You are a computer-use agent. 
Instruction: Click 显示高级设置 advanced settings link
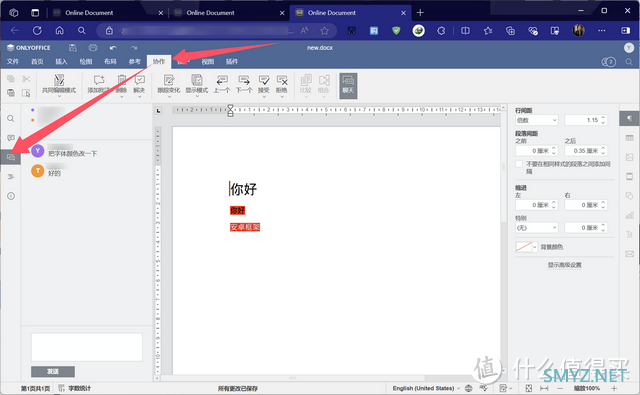click(x=564, y=265)
